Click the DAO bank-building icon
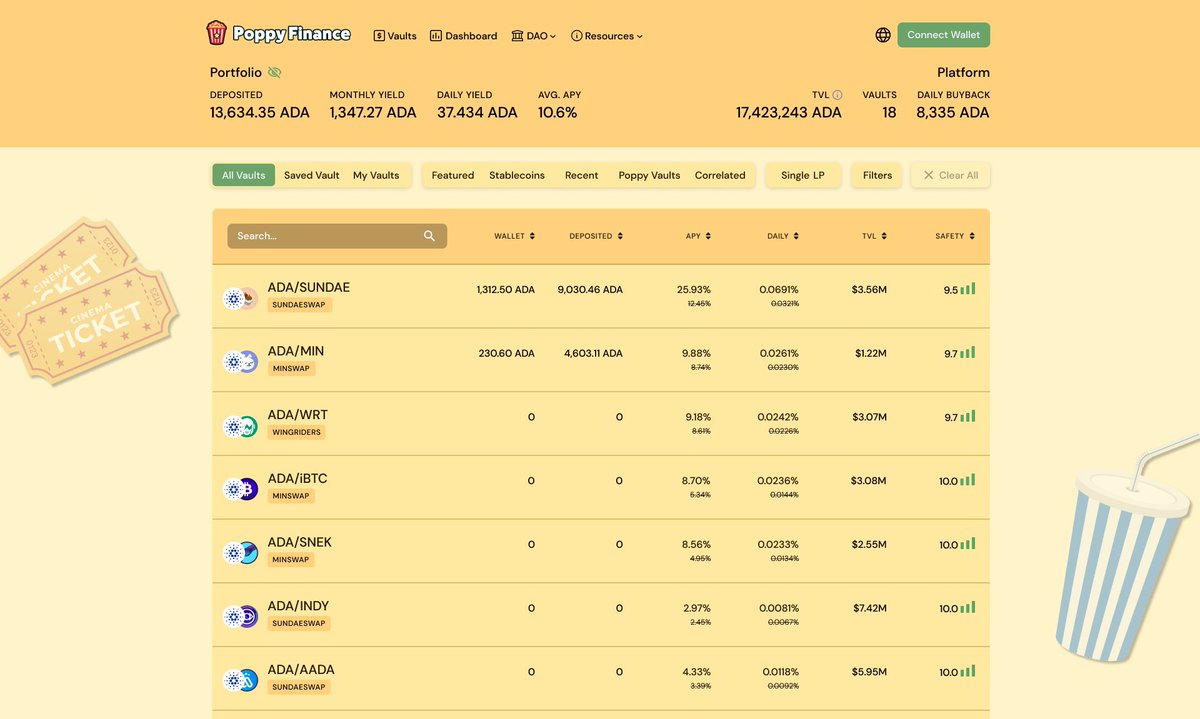1200x719 pixels. pos(517,35)
